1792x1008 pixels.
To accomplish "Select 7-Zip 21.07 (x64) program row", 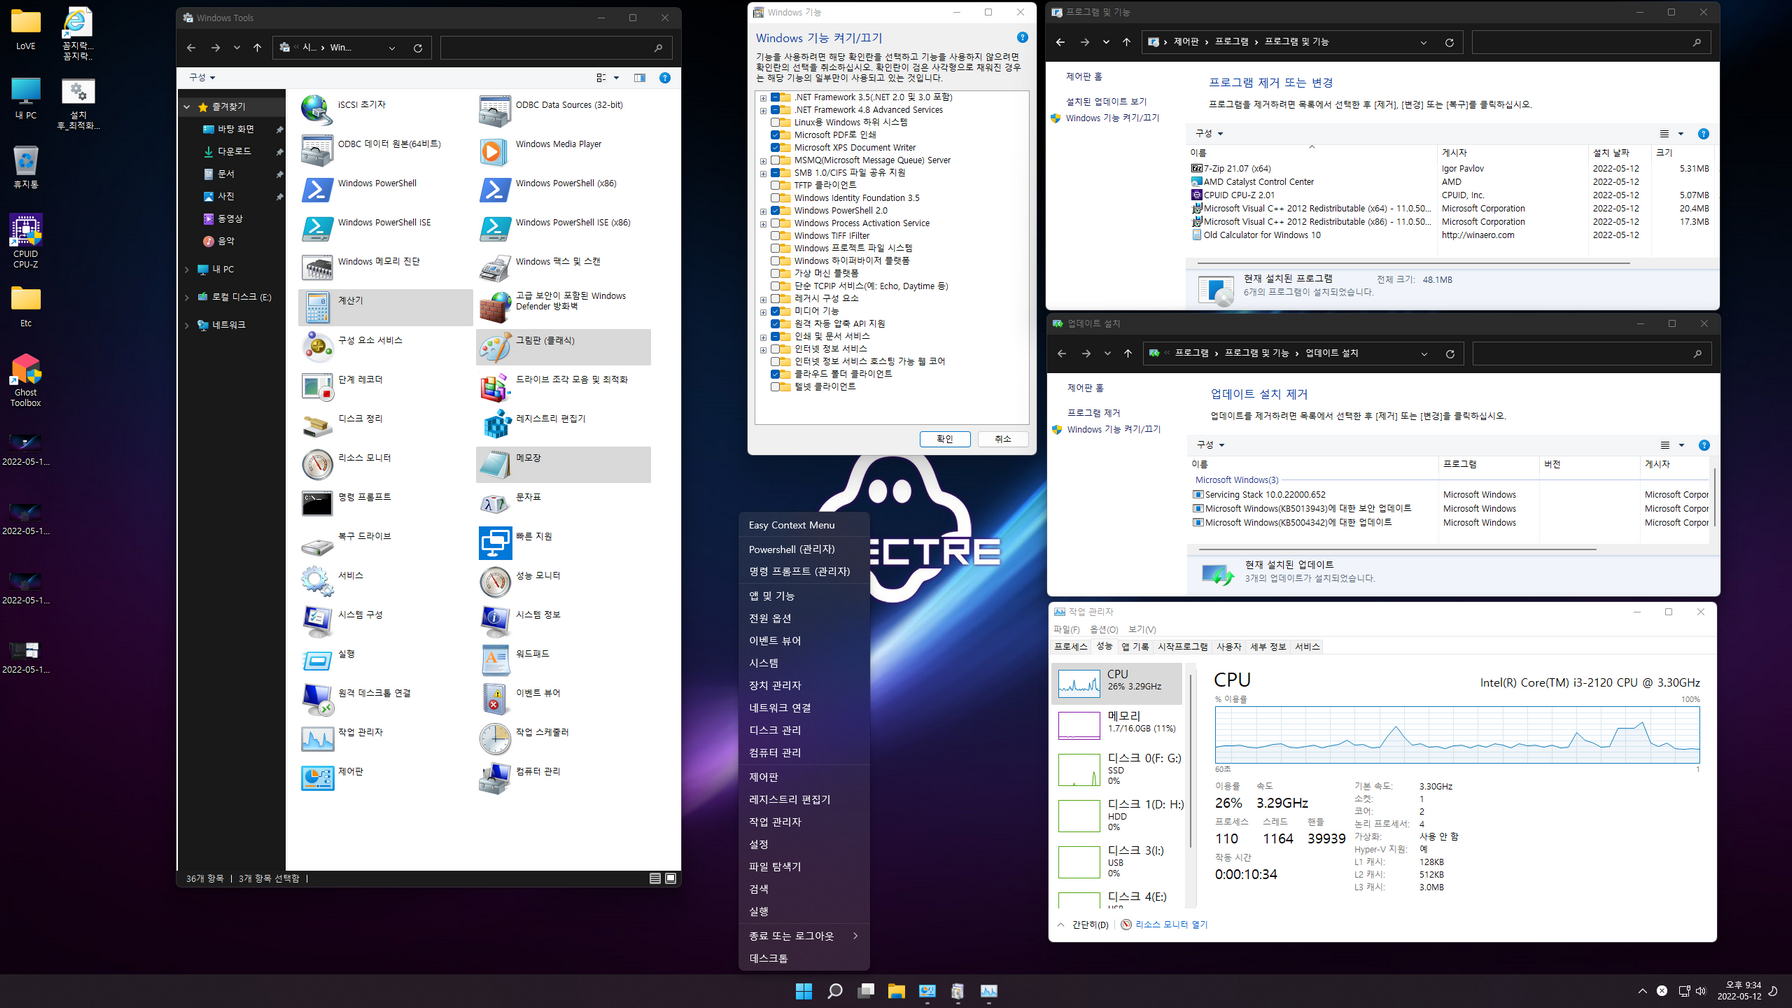I will pos(1450,169).
